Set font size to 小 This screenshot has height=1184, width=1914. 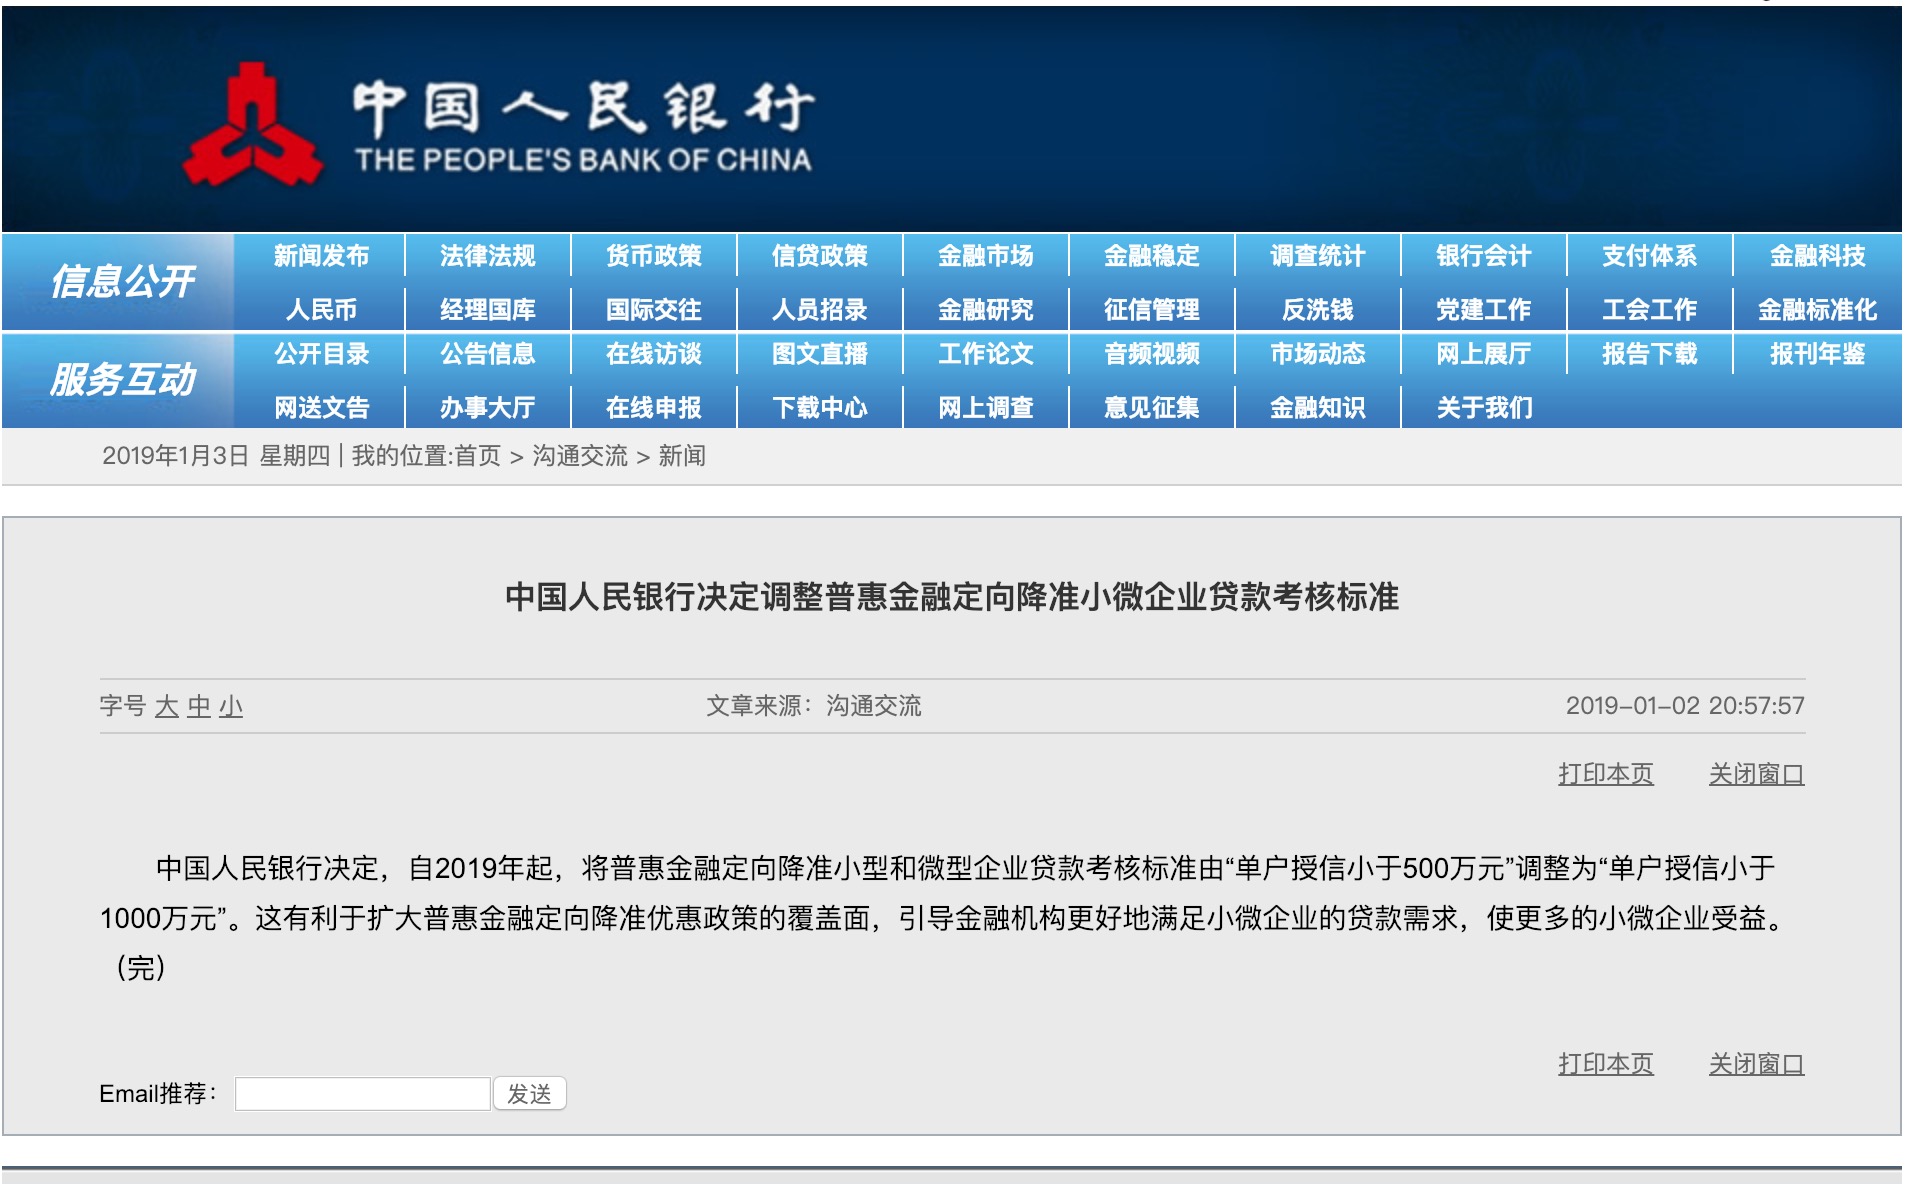(x=231, y=707)
